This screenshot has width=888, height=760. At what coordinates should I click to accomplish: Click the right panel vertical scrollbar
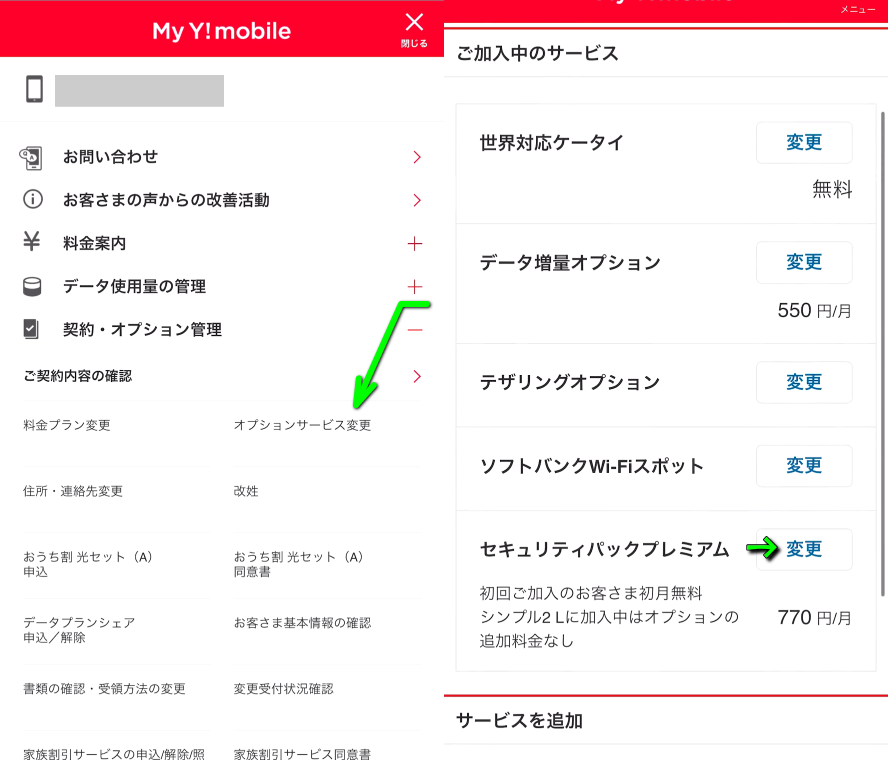pos(882,354)
